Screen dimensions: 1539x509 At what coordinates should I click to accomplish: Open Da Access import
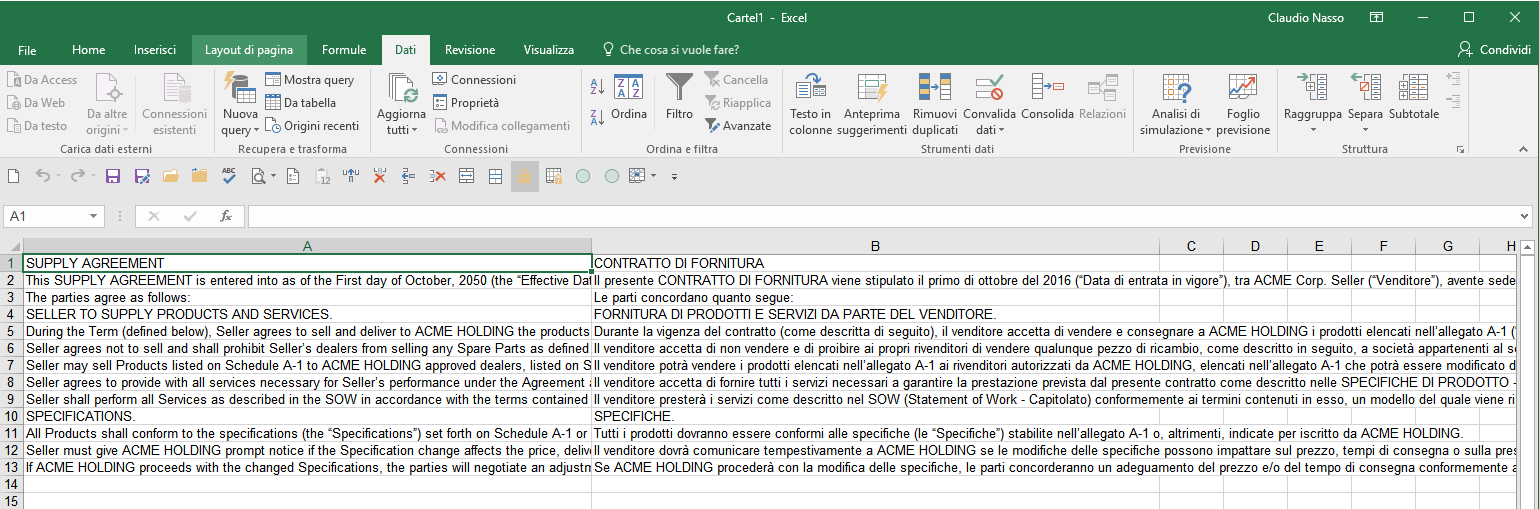coord(42,80)
